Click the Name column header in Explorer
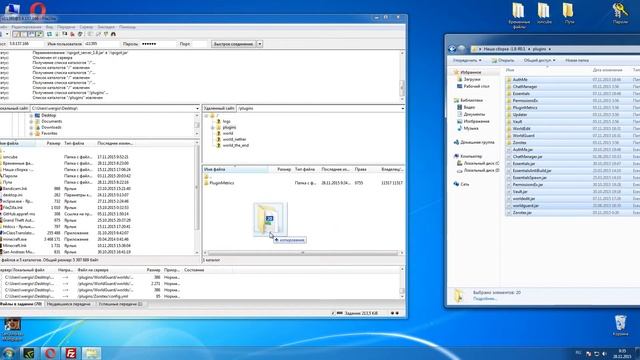Image resolution: width=640 pixels, height=360 pixels. (510, 70)
